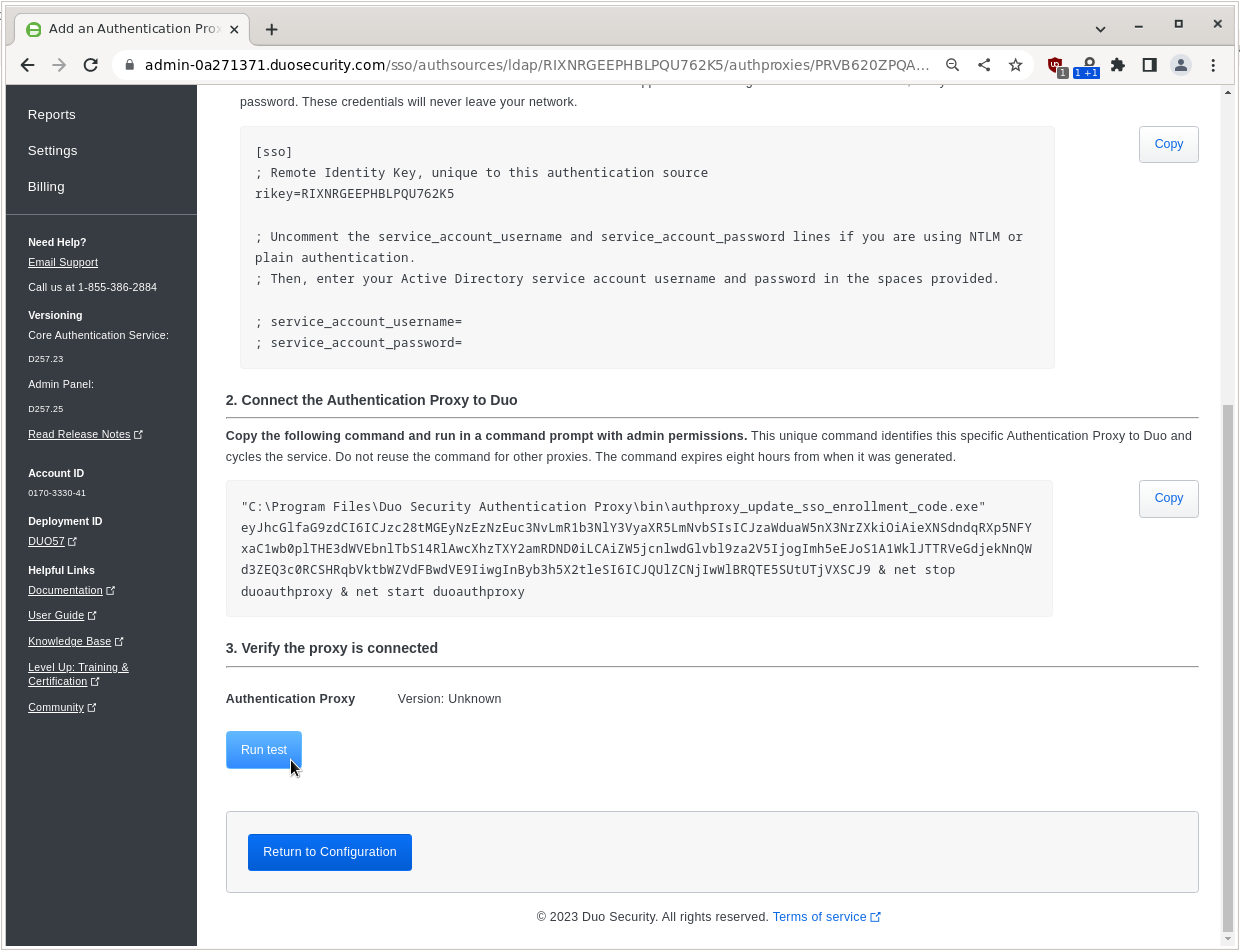Expand the tab search chevron

coord(1100,29)
